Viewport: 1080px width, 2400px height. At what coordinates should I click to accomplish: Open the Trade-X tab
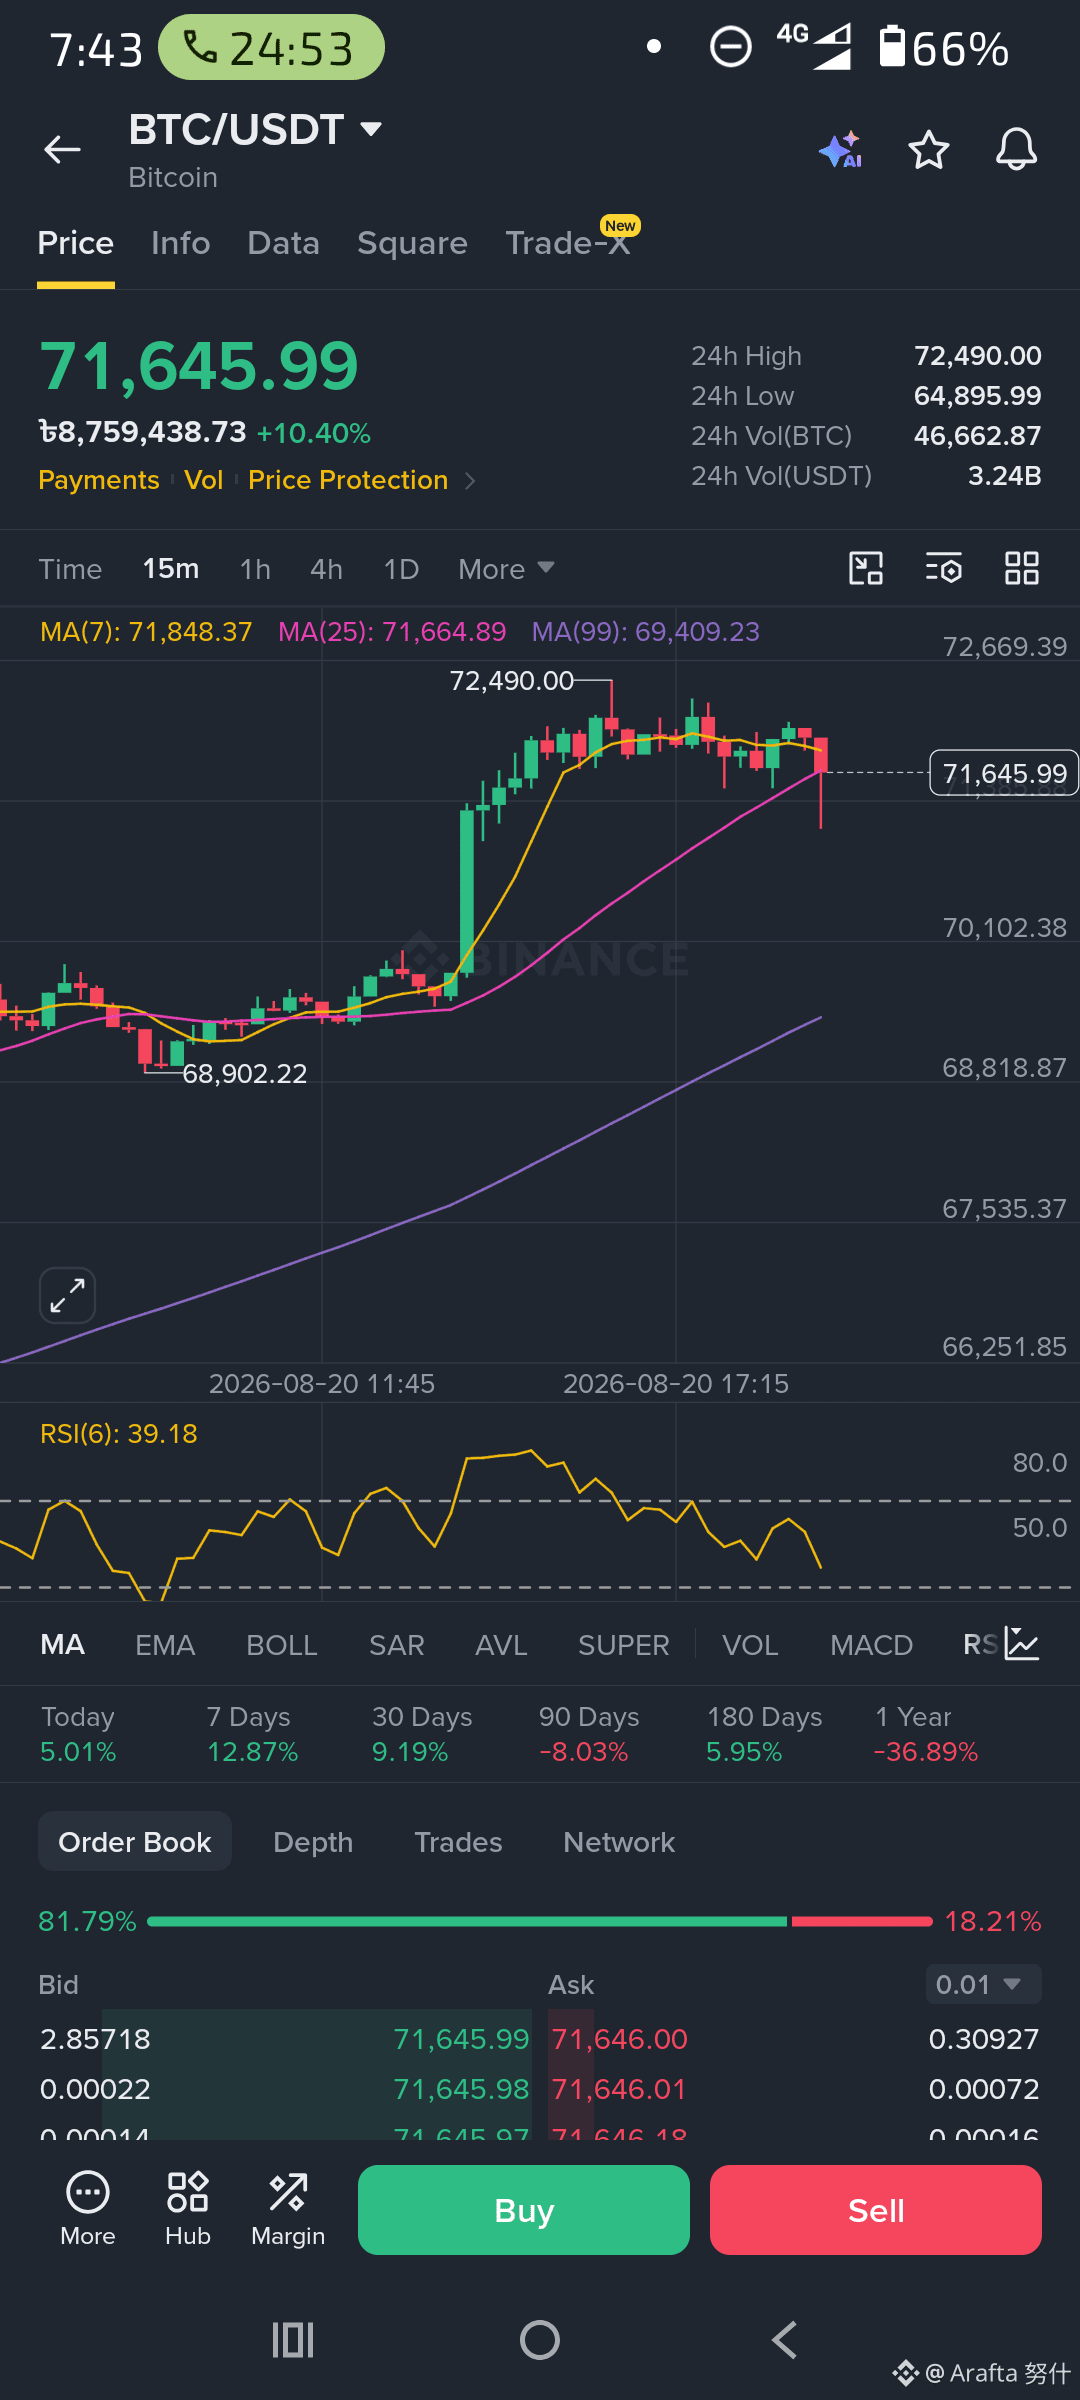click(x=568, y=243)
